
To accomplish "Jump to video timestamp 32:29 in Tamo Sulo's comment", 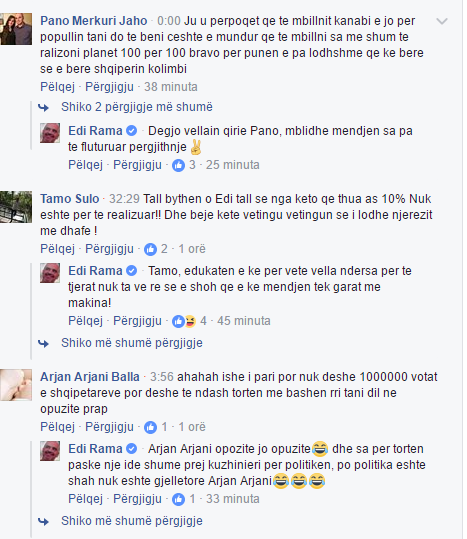I will (124, 199).
